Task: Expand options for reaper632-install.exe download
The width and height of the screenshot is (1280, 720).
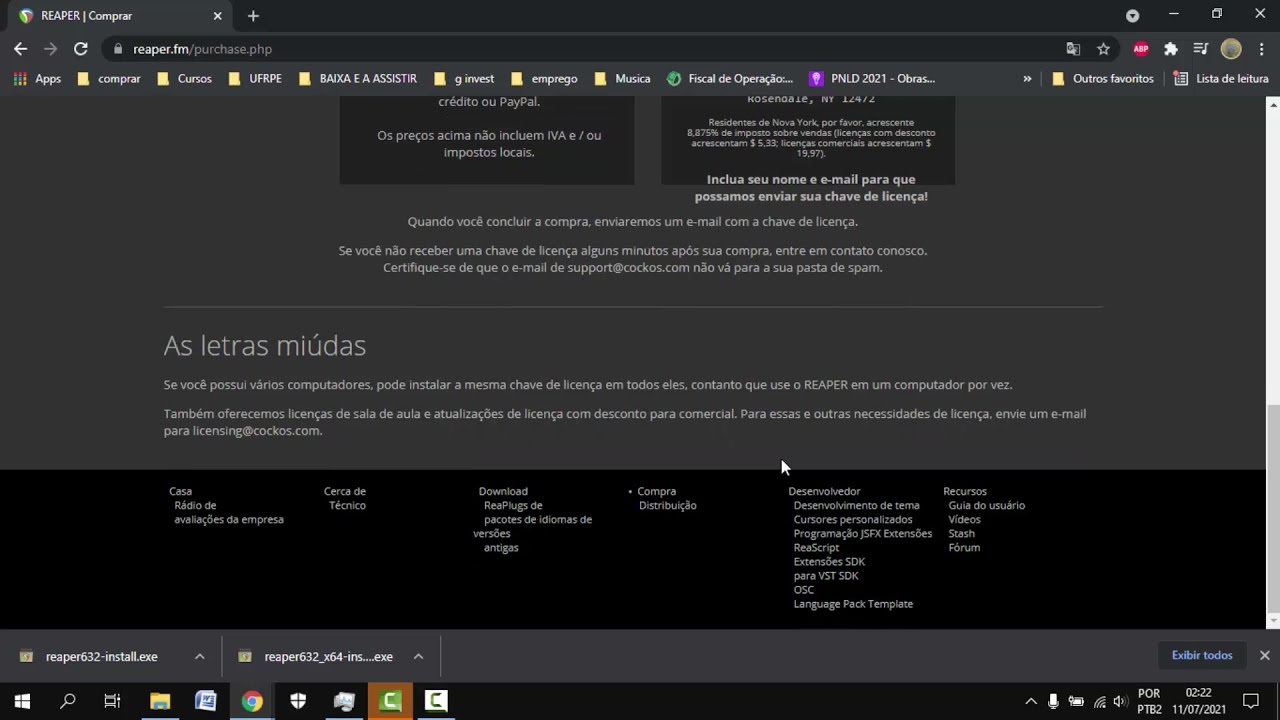Action: tap(199, 656)
